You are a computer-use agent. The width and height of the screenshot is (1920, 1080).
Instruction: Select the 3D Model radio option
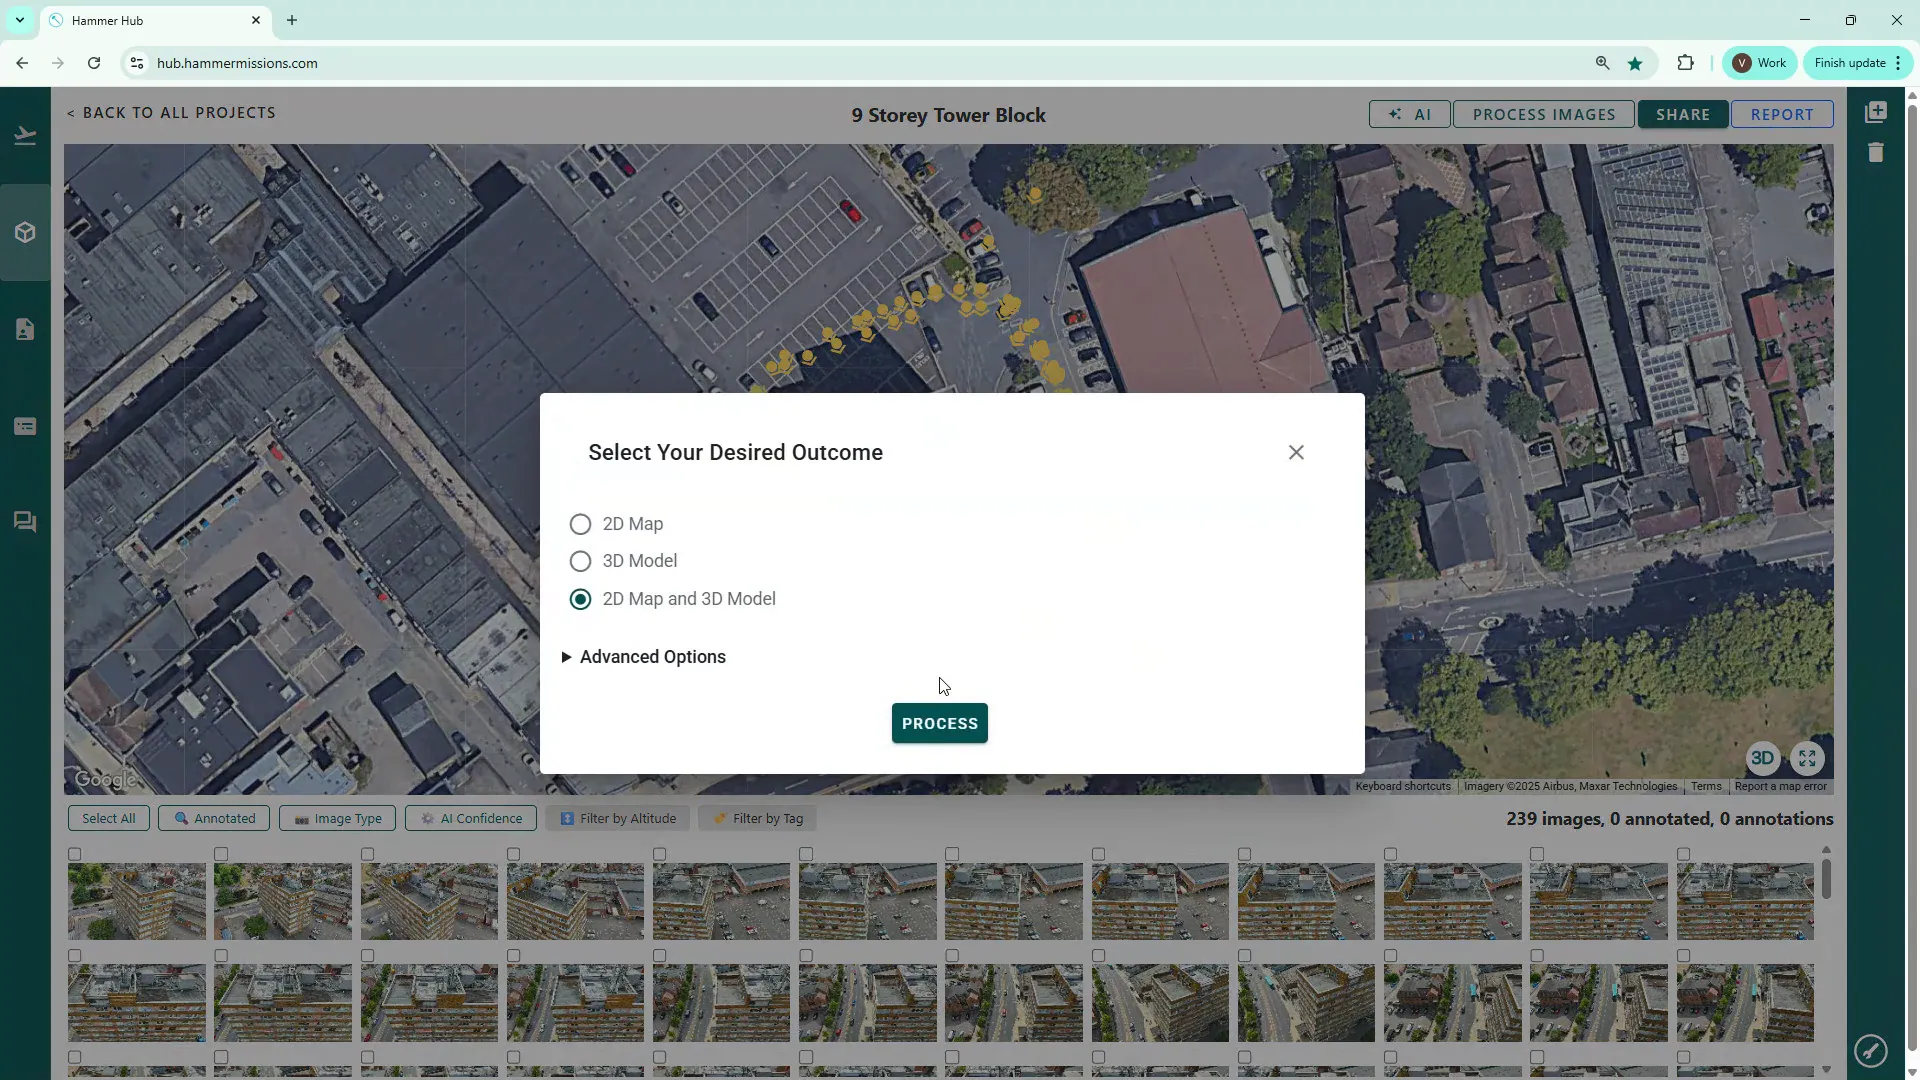coord(580,561)
